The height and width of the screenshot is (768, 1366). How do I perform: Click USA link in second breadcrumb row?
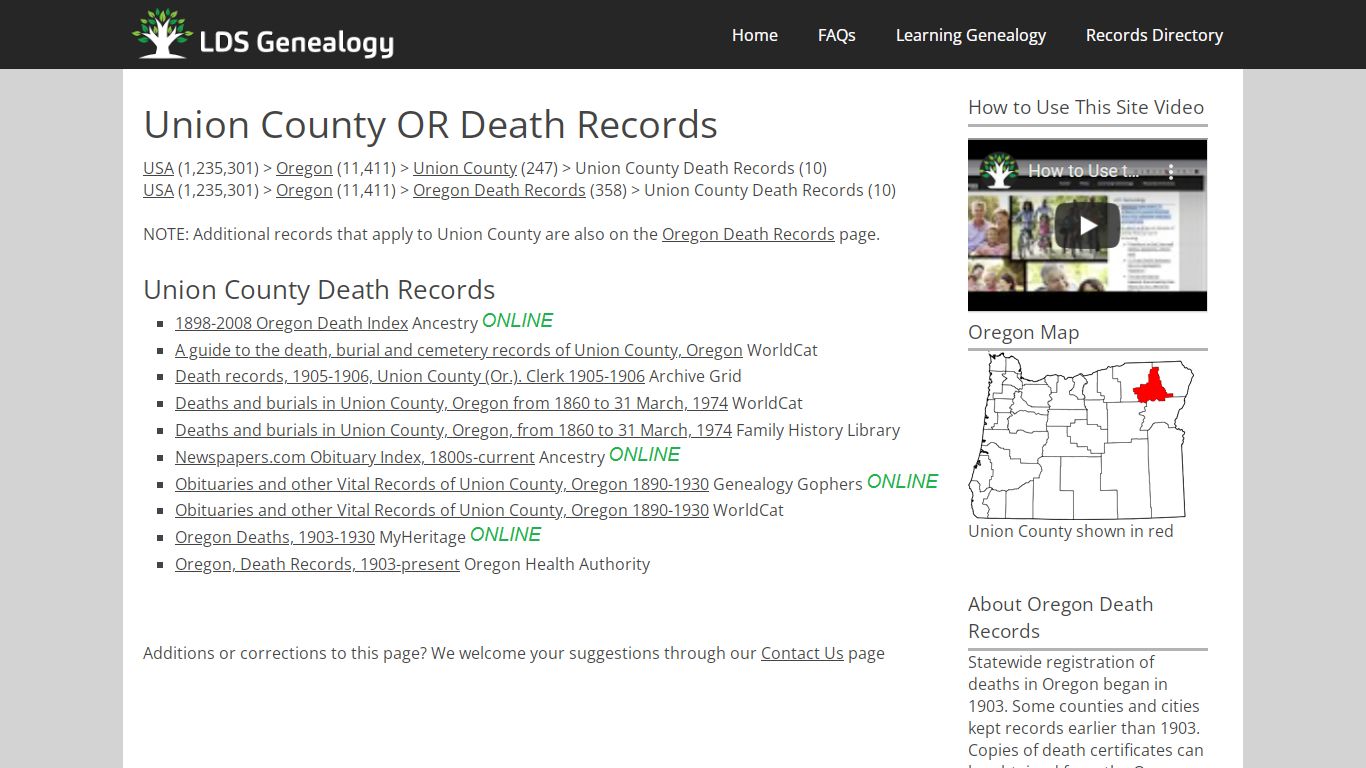coord(158,190)
